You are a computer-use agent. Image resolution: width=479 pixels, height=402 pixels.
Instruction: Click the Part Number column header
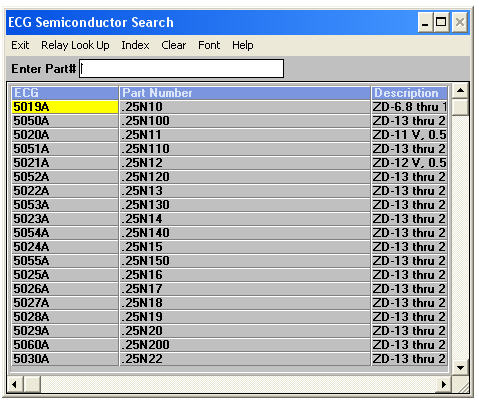(245, 93)
